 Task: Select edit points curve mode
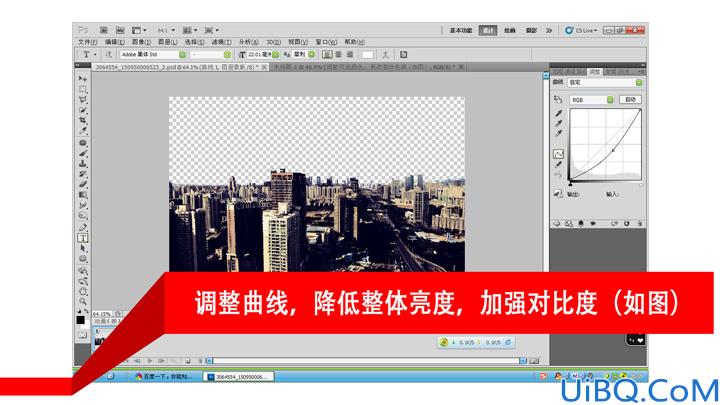(558, 154)
